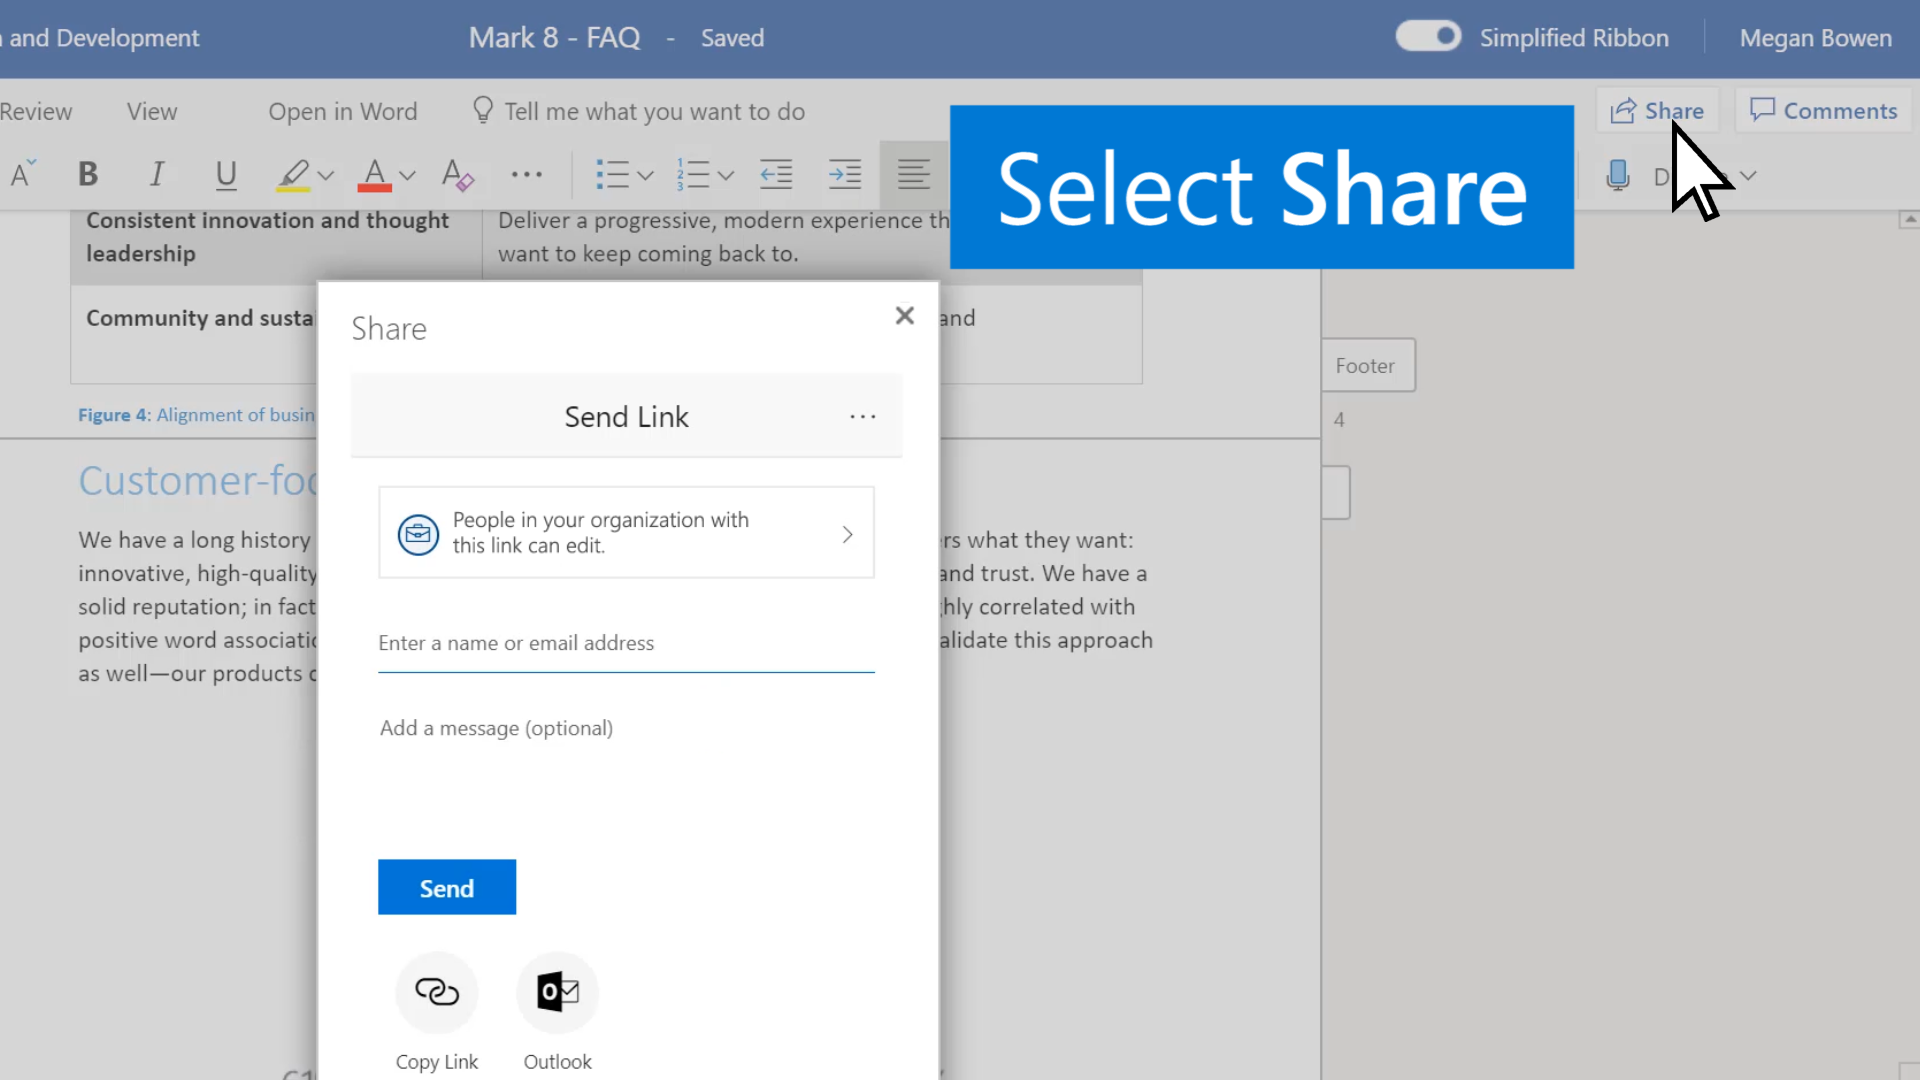Viewport: 1920px width, 1080px height.
Task: Select the Italic formatting icon
Action: tap(156, 173)
